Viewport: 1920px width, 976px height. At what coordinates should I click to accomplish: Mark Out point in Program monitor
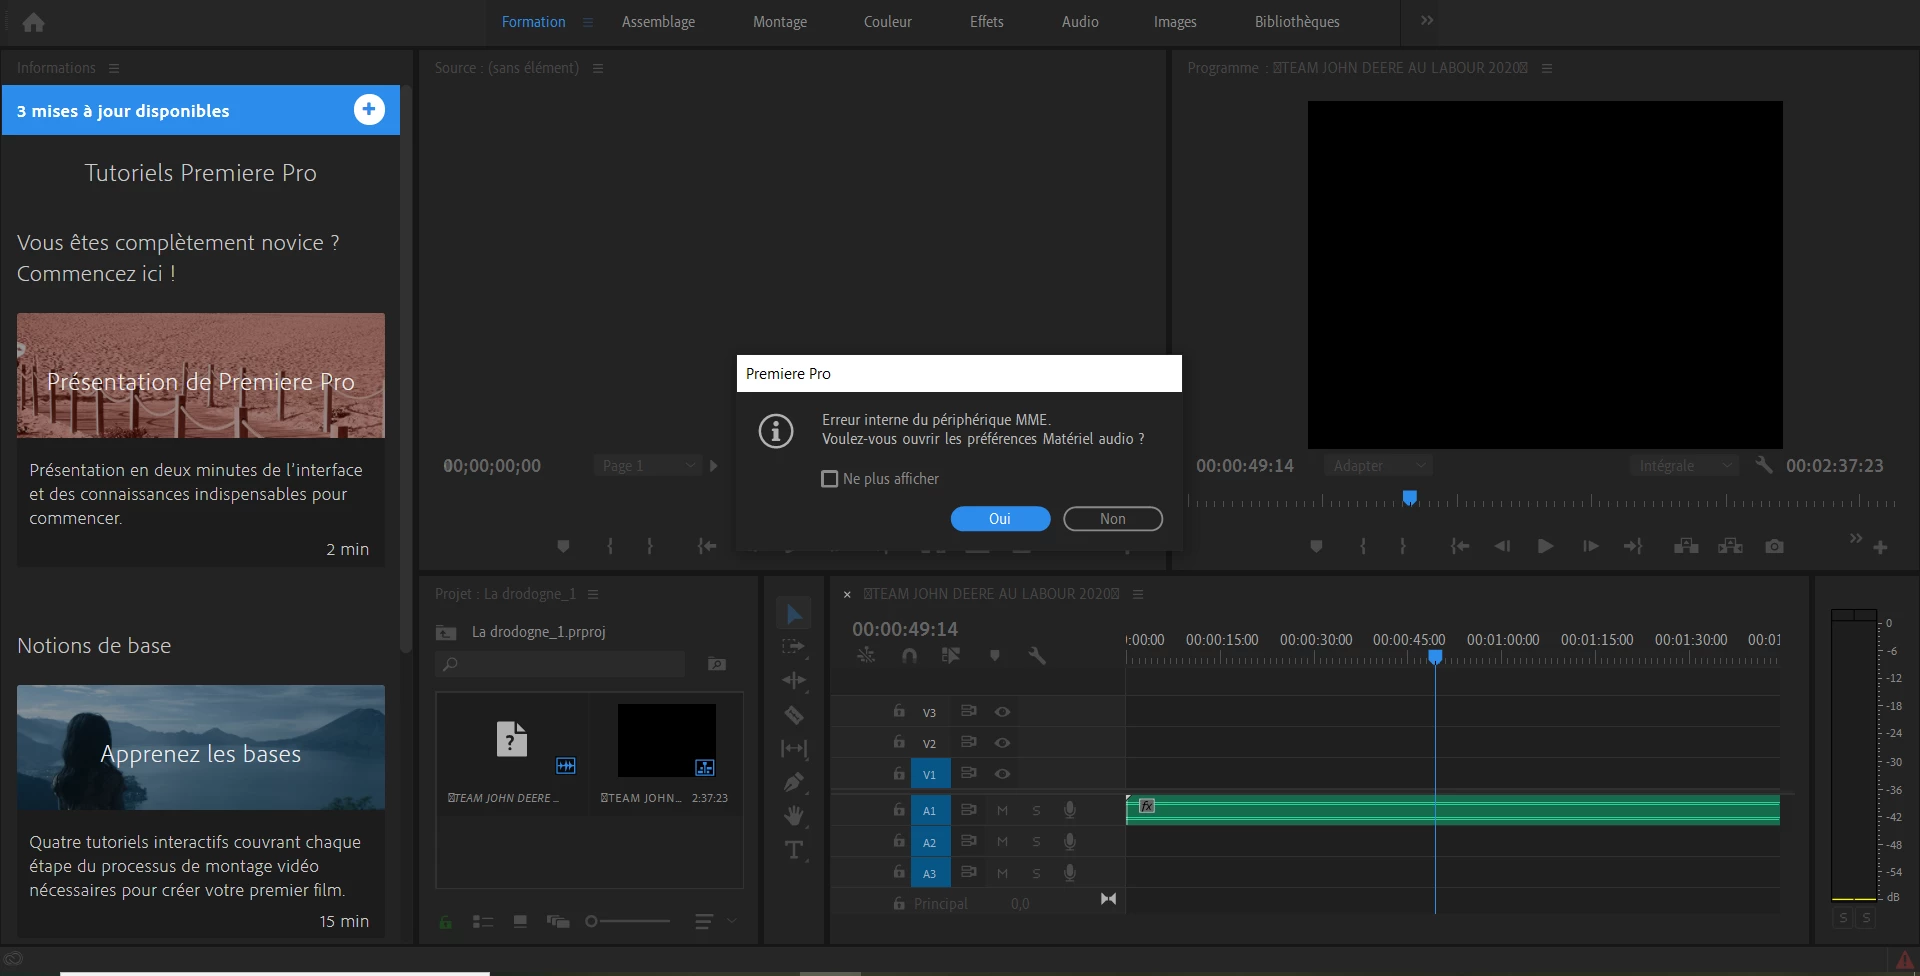(1403, 546)
